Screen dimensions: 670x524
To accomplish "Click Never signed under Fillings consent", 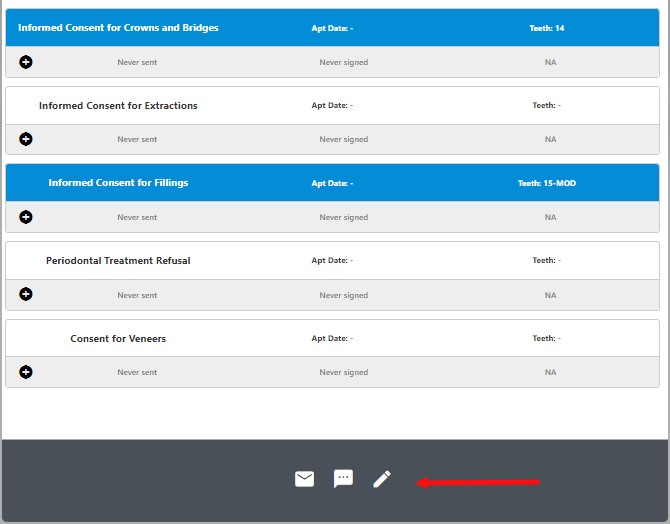I will (344, 218).
